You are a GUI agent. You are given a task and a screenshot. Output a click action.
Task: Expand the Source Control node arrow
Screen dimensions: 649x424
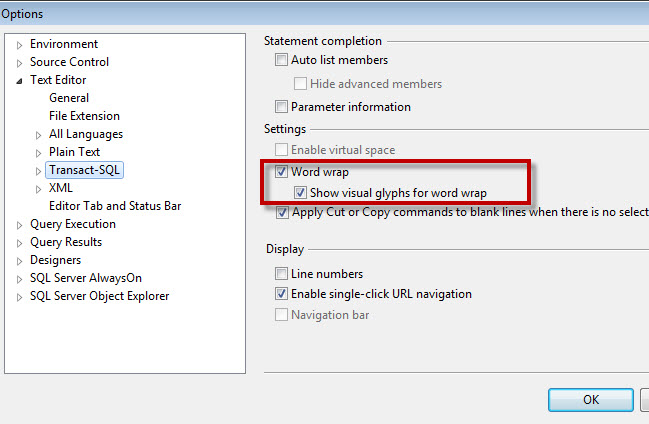click(x=19, y=63)
